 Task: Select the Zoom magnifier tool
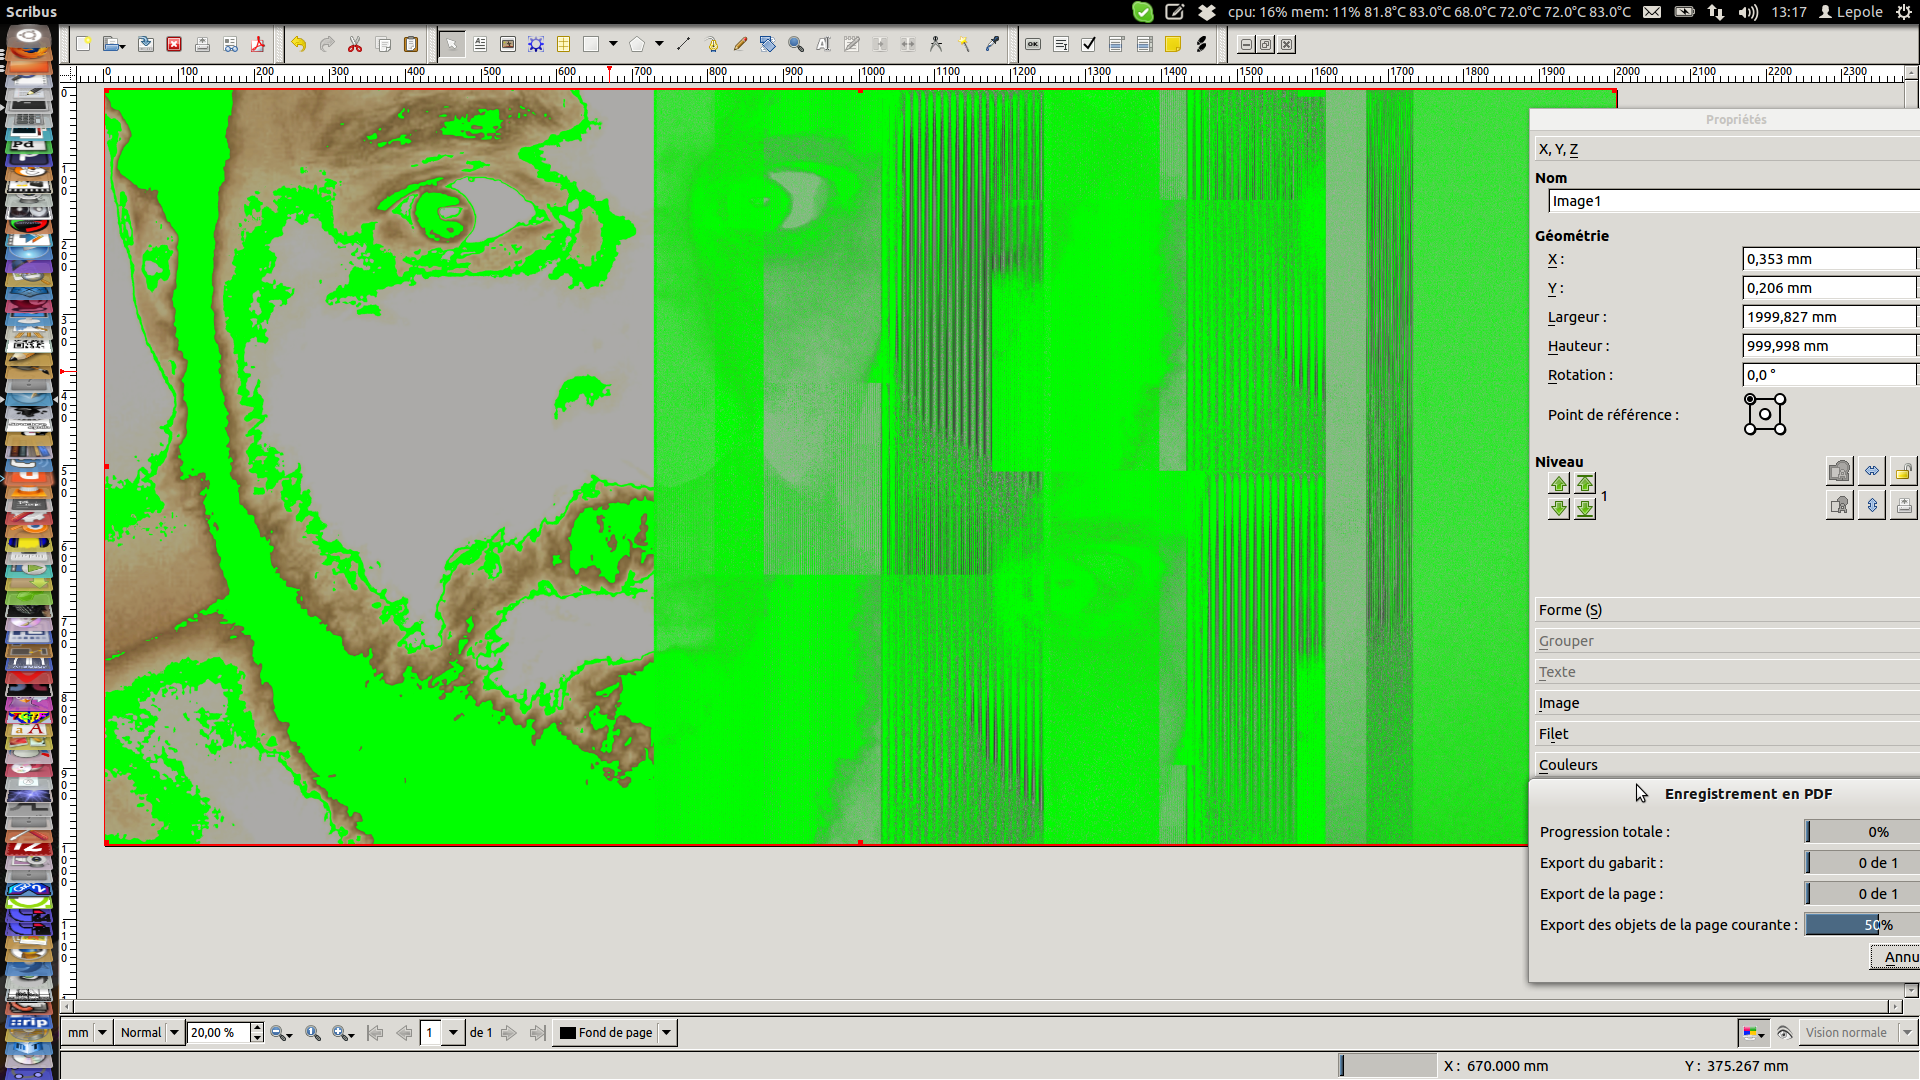pyautogui.click(x=796, y=44)
